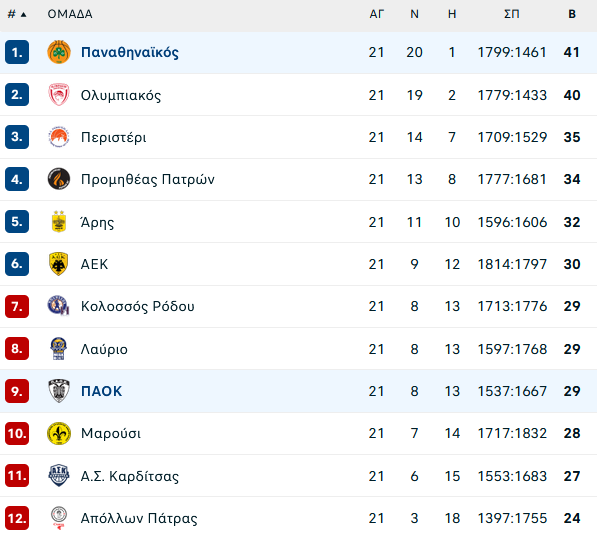Click the Προμηθέας Πατρών flame logo
Image resolution: width=597 pixels, height=538 pixels.
(59, 179)
